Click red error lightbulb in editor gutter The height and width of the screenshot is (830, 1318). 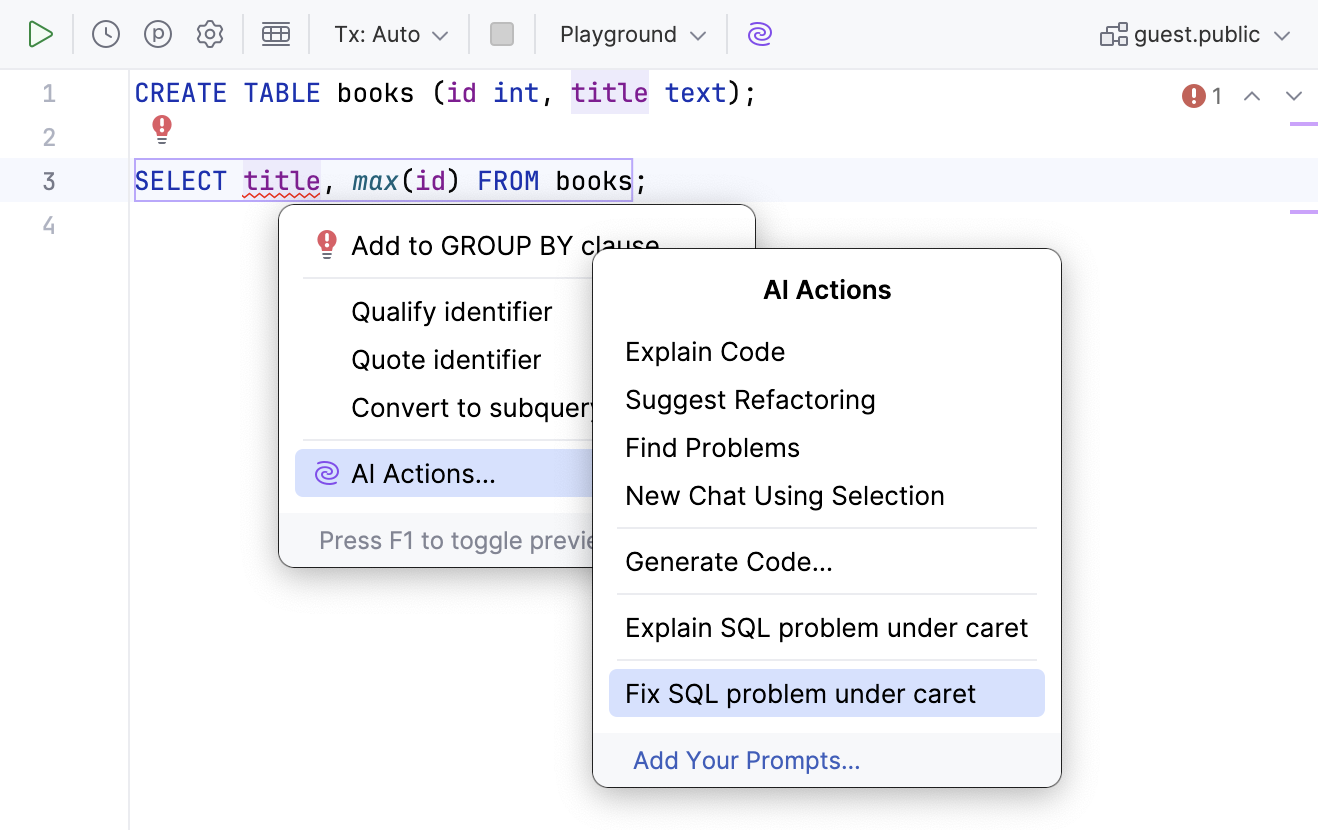(x=161, y=129)
